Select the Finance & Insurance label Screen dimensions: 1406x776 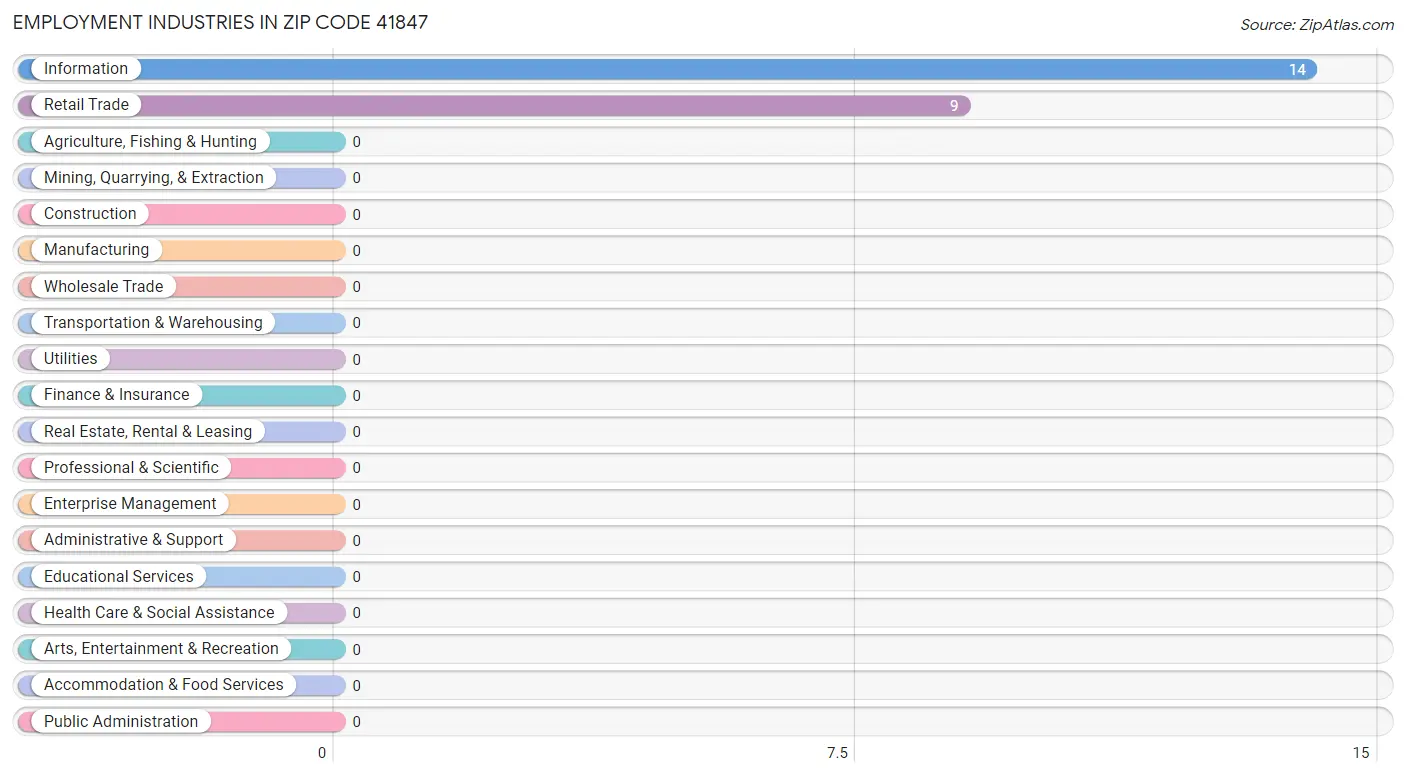coord(116,395)
